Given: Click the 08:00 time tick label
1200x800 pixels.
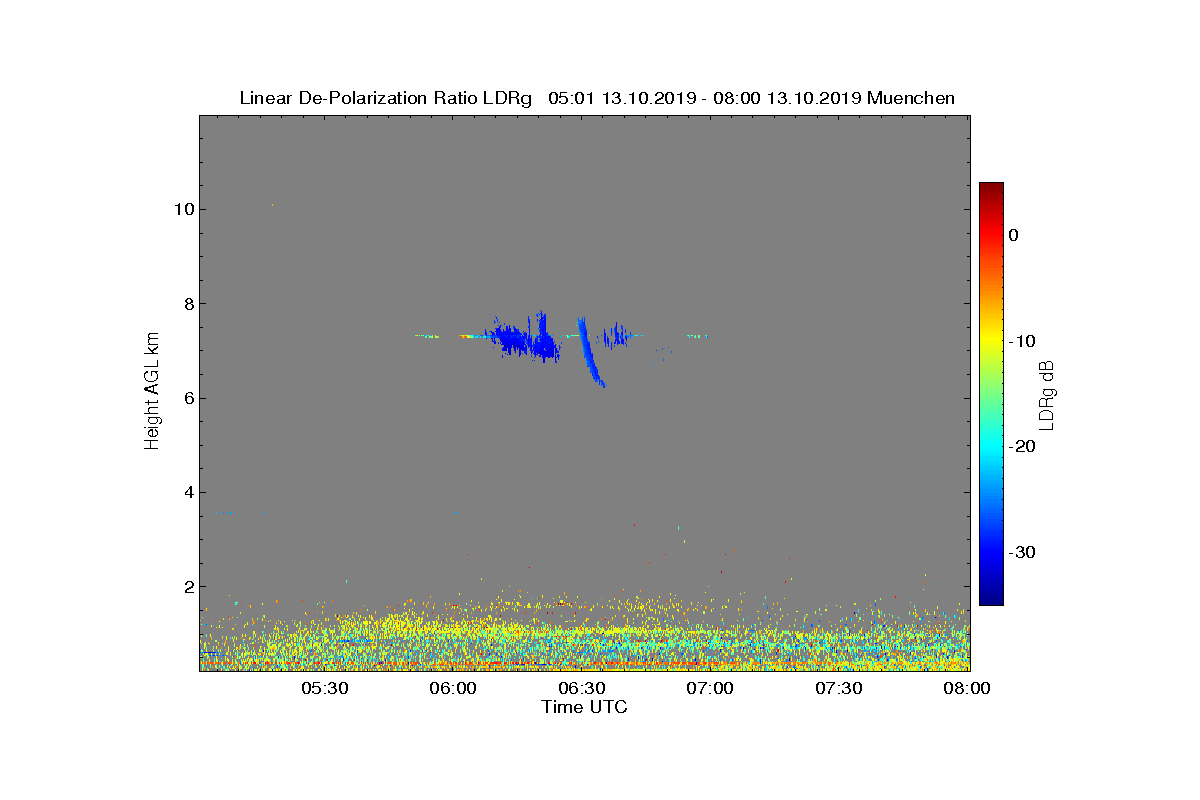Looking at the screenshot, I should [967, 688].
